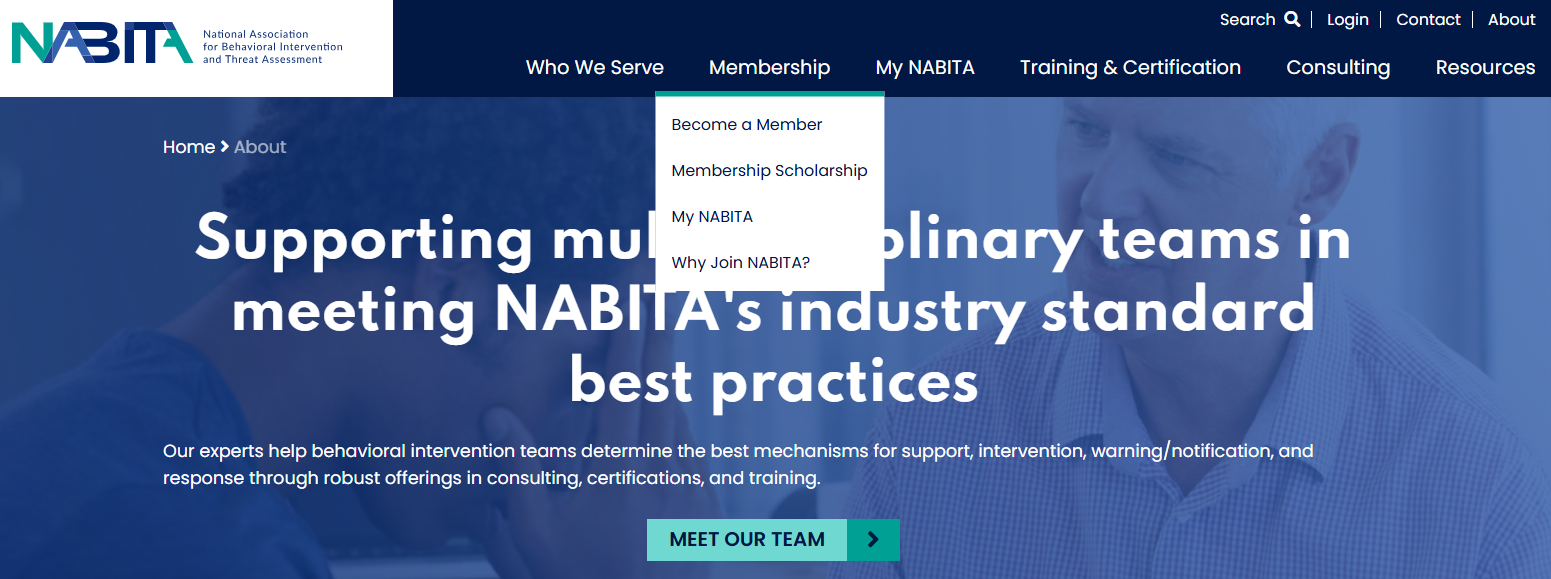Click Home in the breadcrumb trail

[189, 146]
